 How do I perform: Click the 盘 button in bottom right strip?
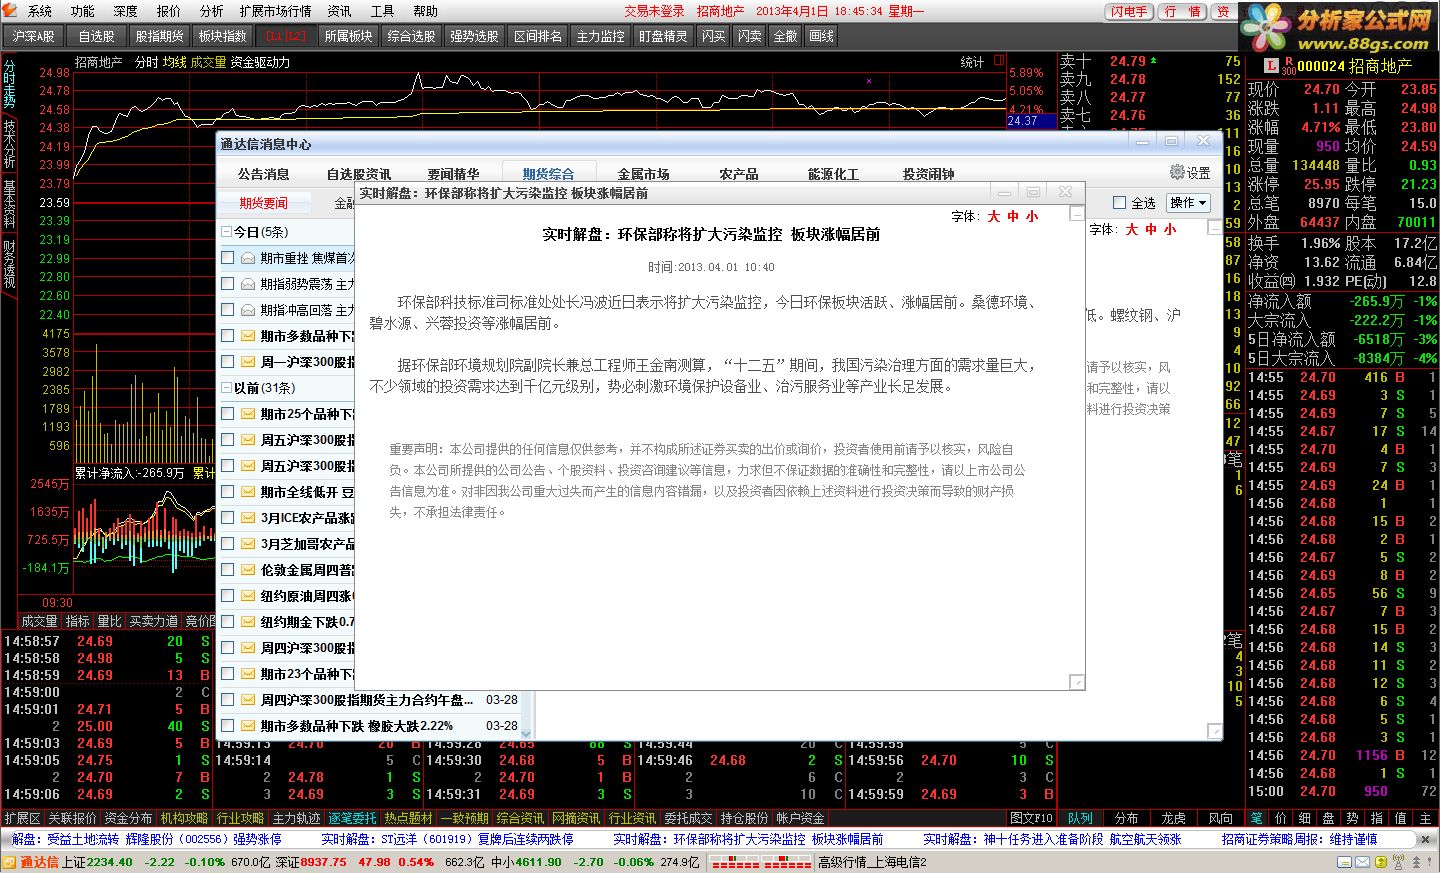(1328, 818)
